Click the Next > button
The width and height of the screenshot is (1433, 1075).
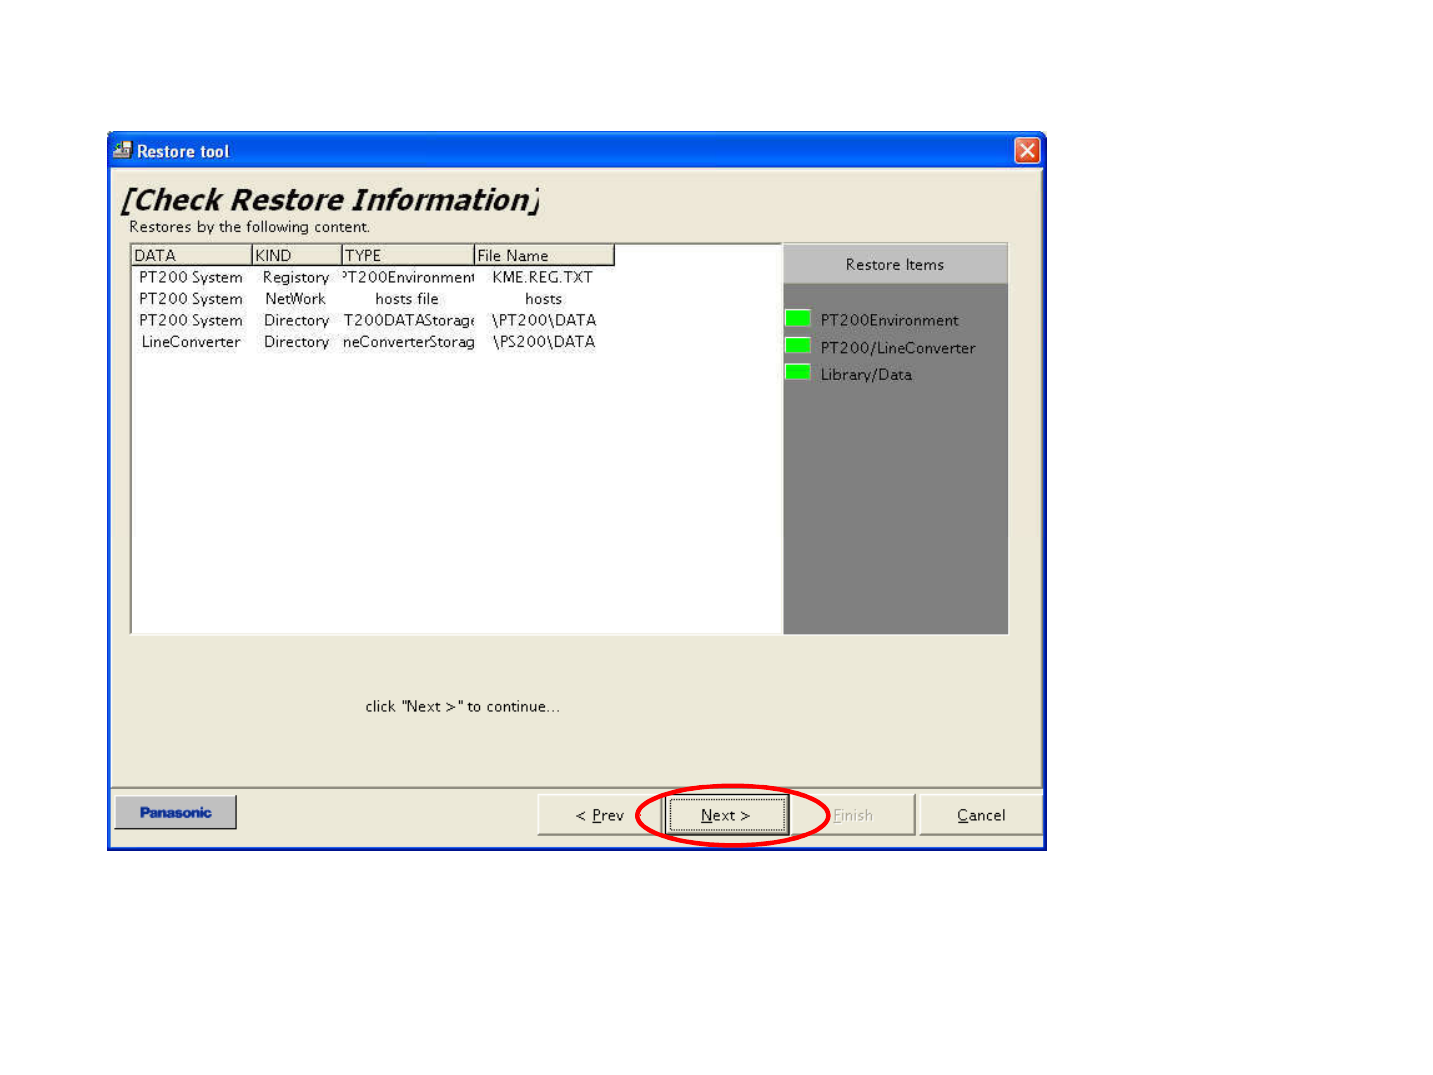point(727,815)
